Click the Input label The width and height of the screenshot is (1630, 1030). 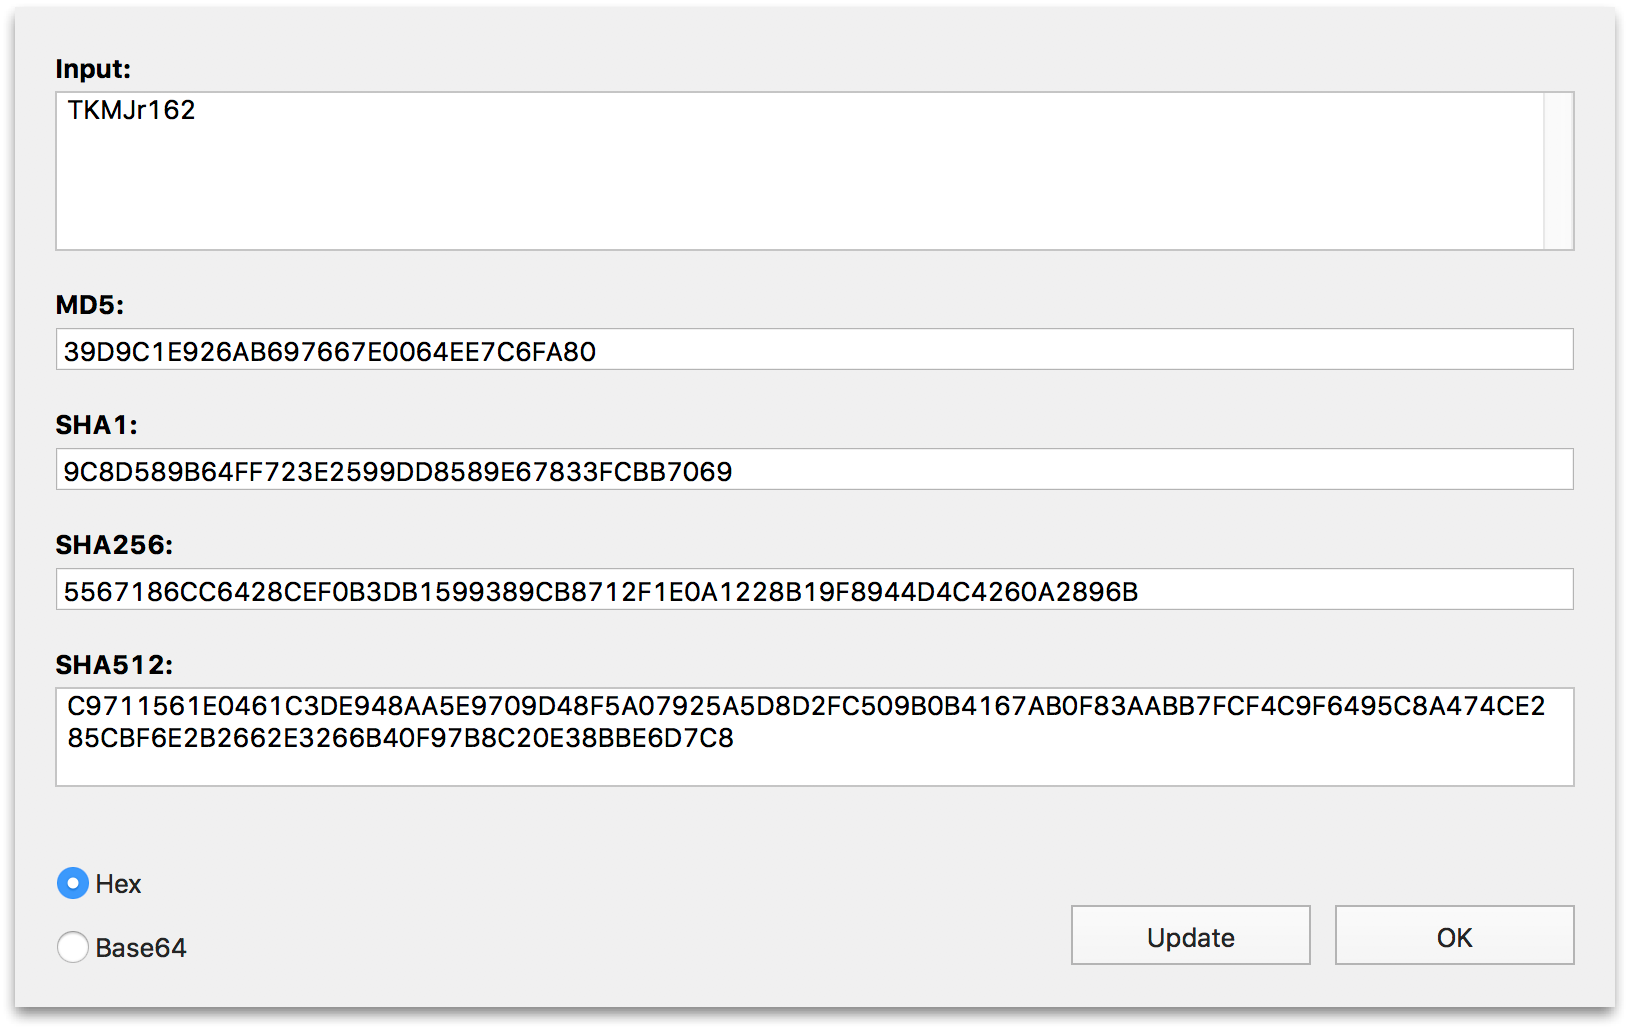point(94,68)
